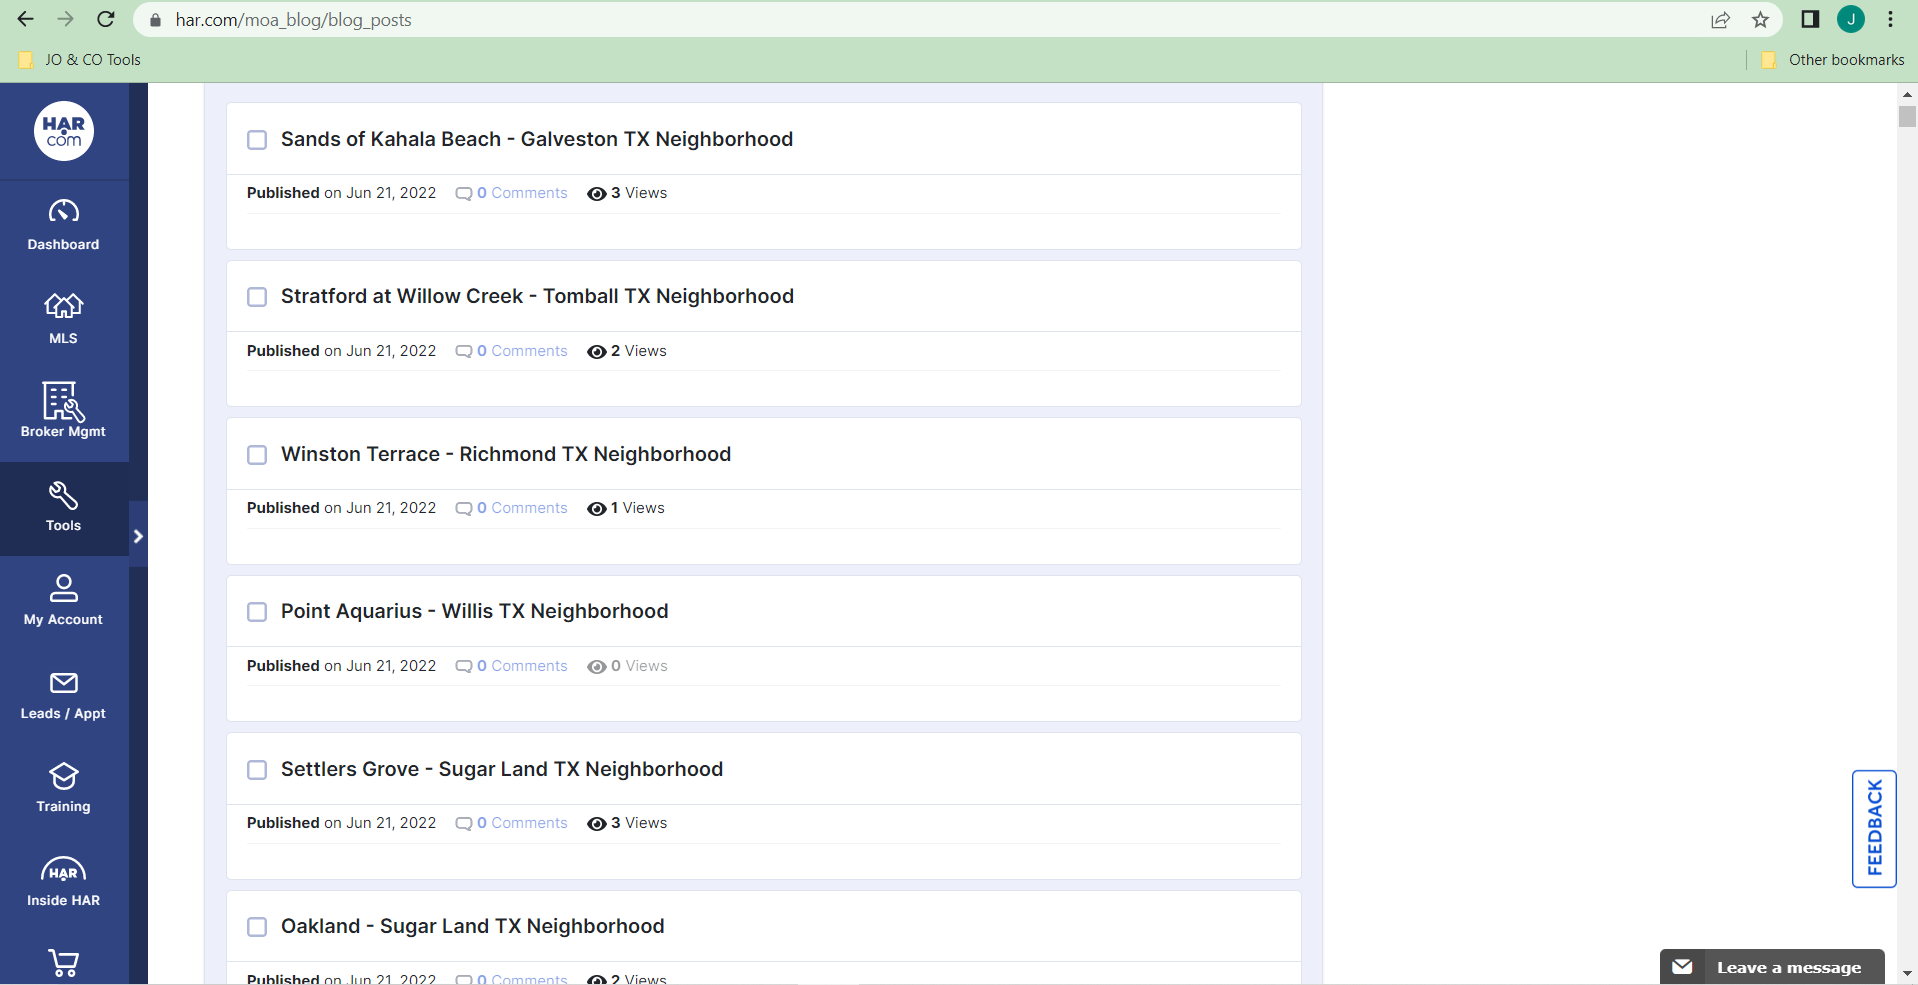1918x985 pixels.
Task: Go back with browser back arrow
Action: 25,19
